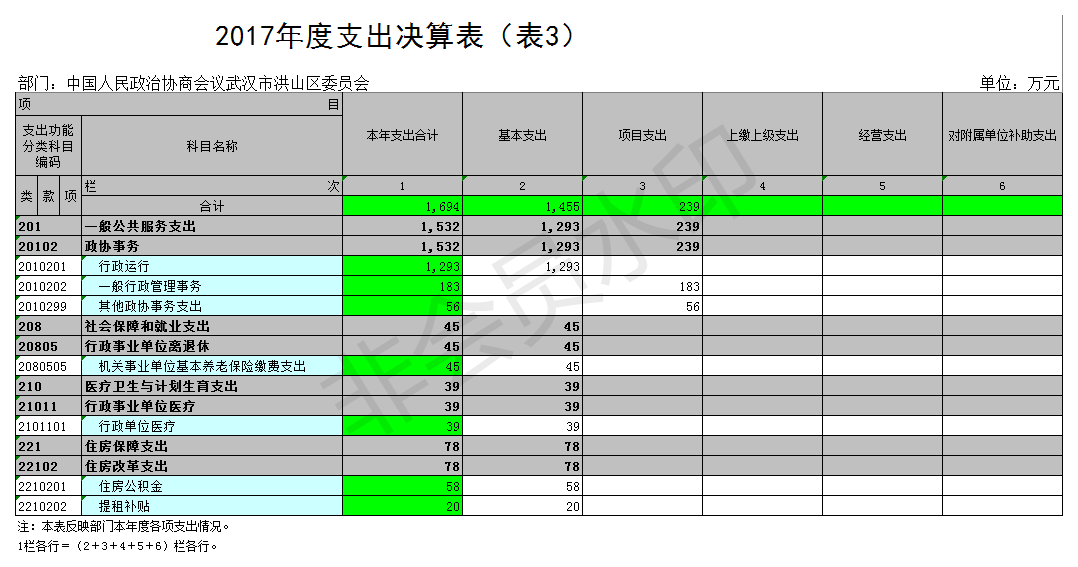Click the 一般行政管理事务 cell
The image size is (1078, 567).
pos(150,286)
